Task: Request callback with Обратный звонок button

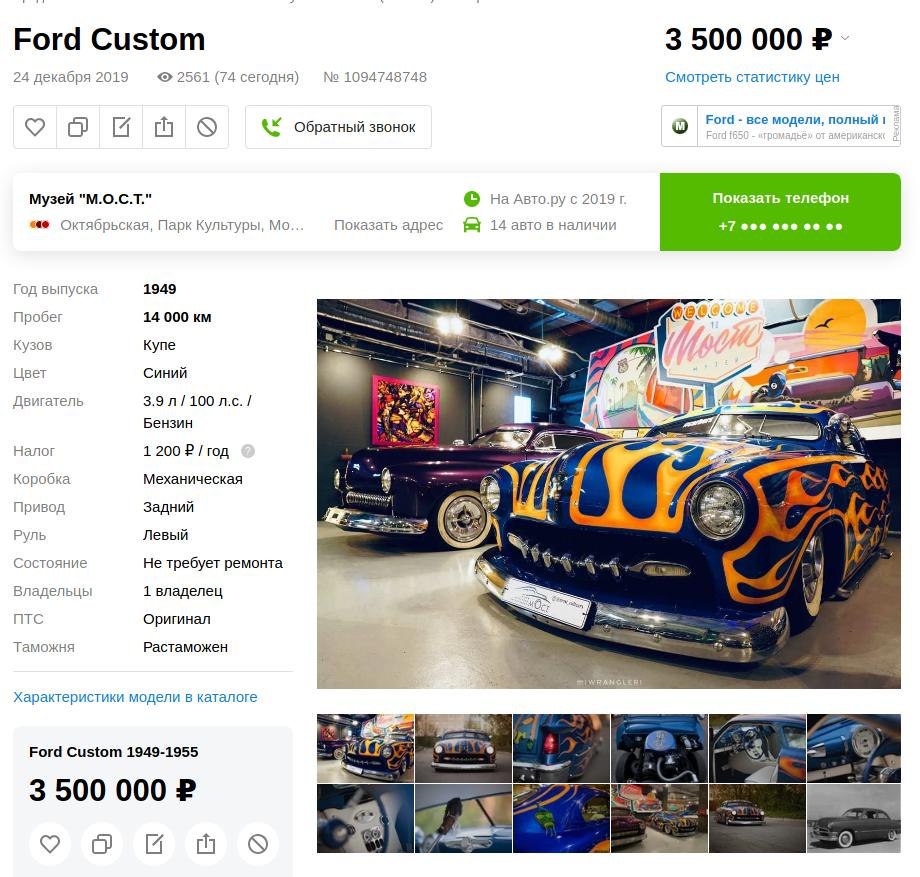Action: tap(339, 127)
